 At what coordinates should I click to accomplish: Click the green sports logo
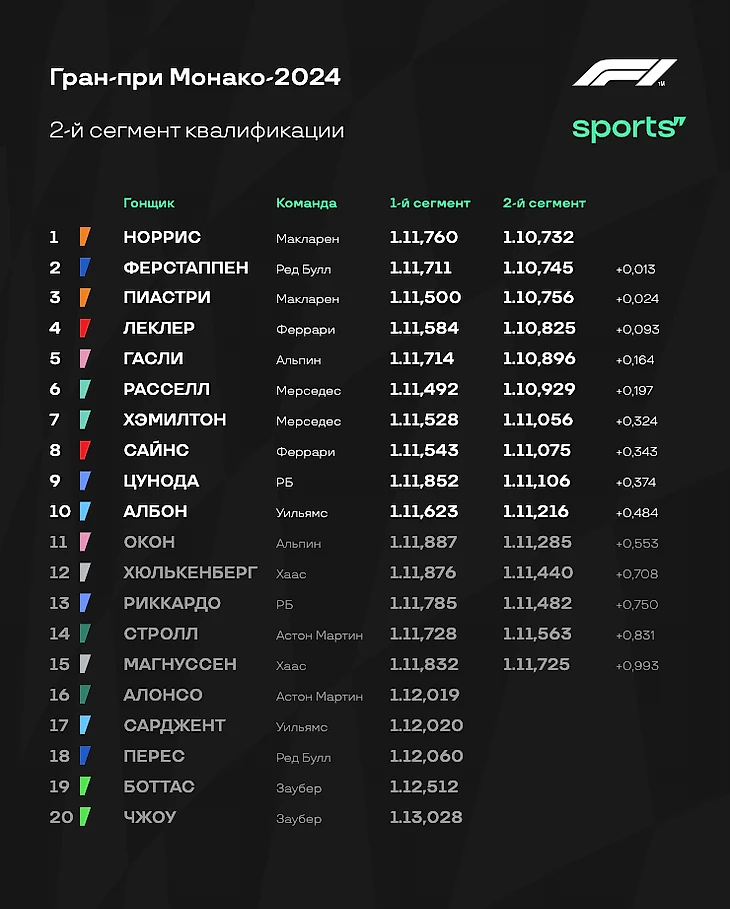628,128
